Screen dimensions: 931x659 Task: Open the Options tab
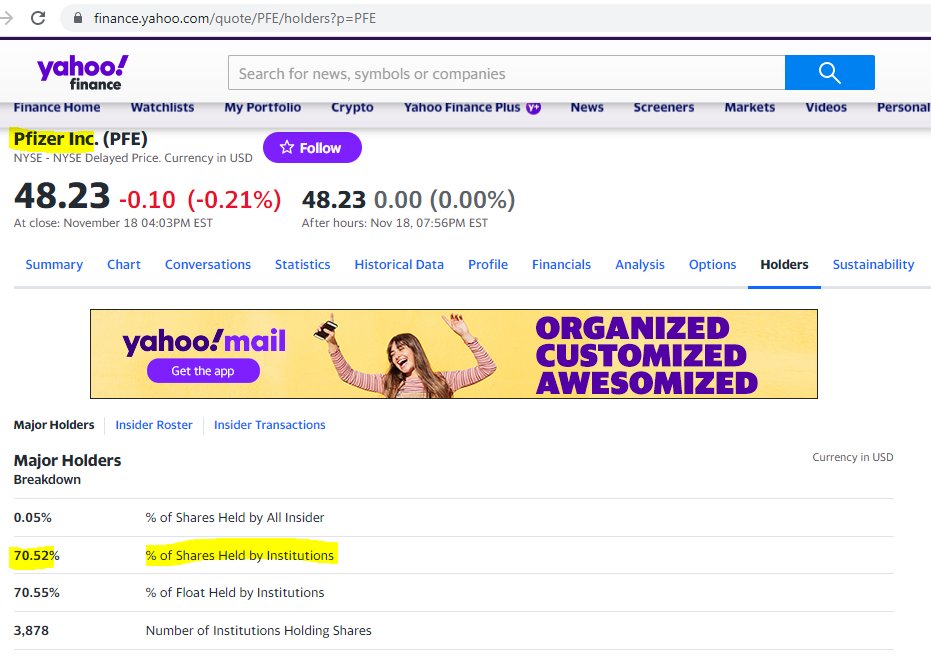pos(712,264)
